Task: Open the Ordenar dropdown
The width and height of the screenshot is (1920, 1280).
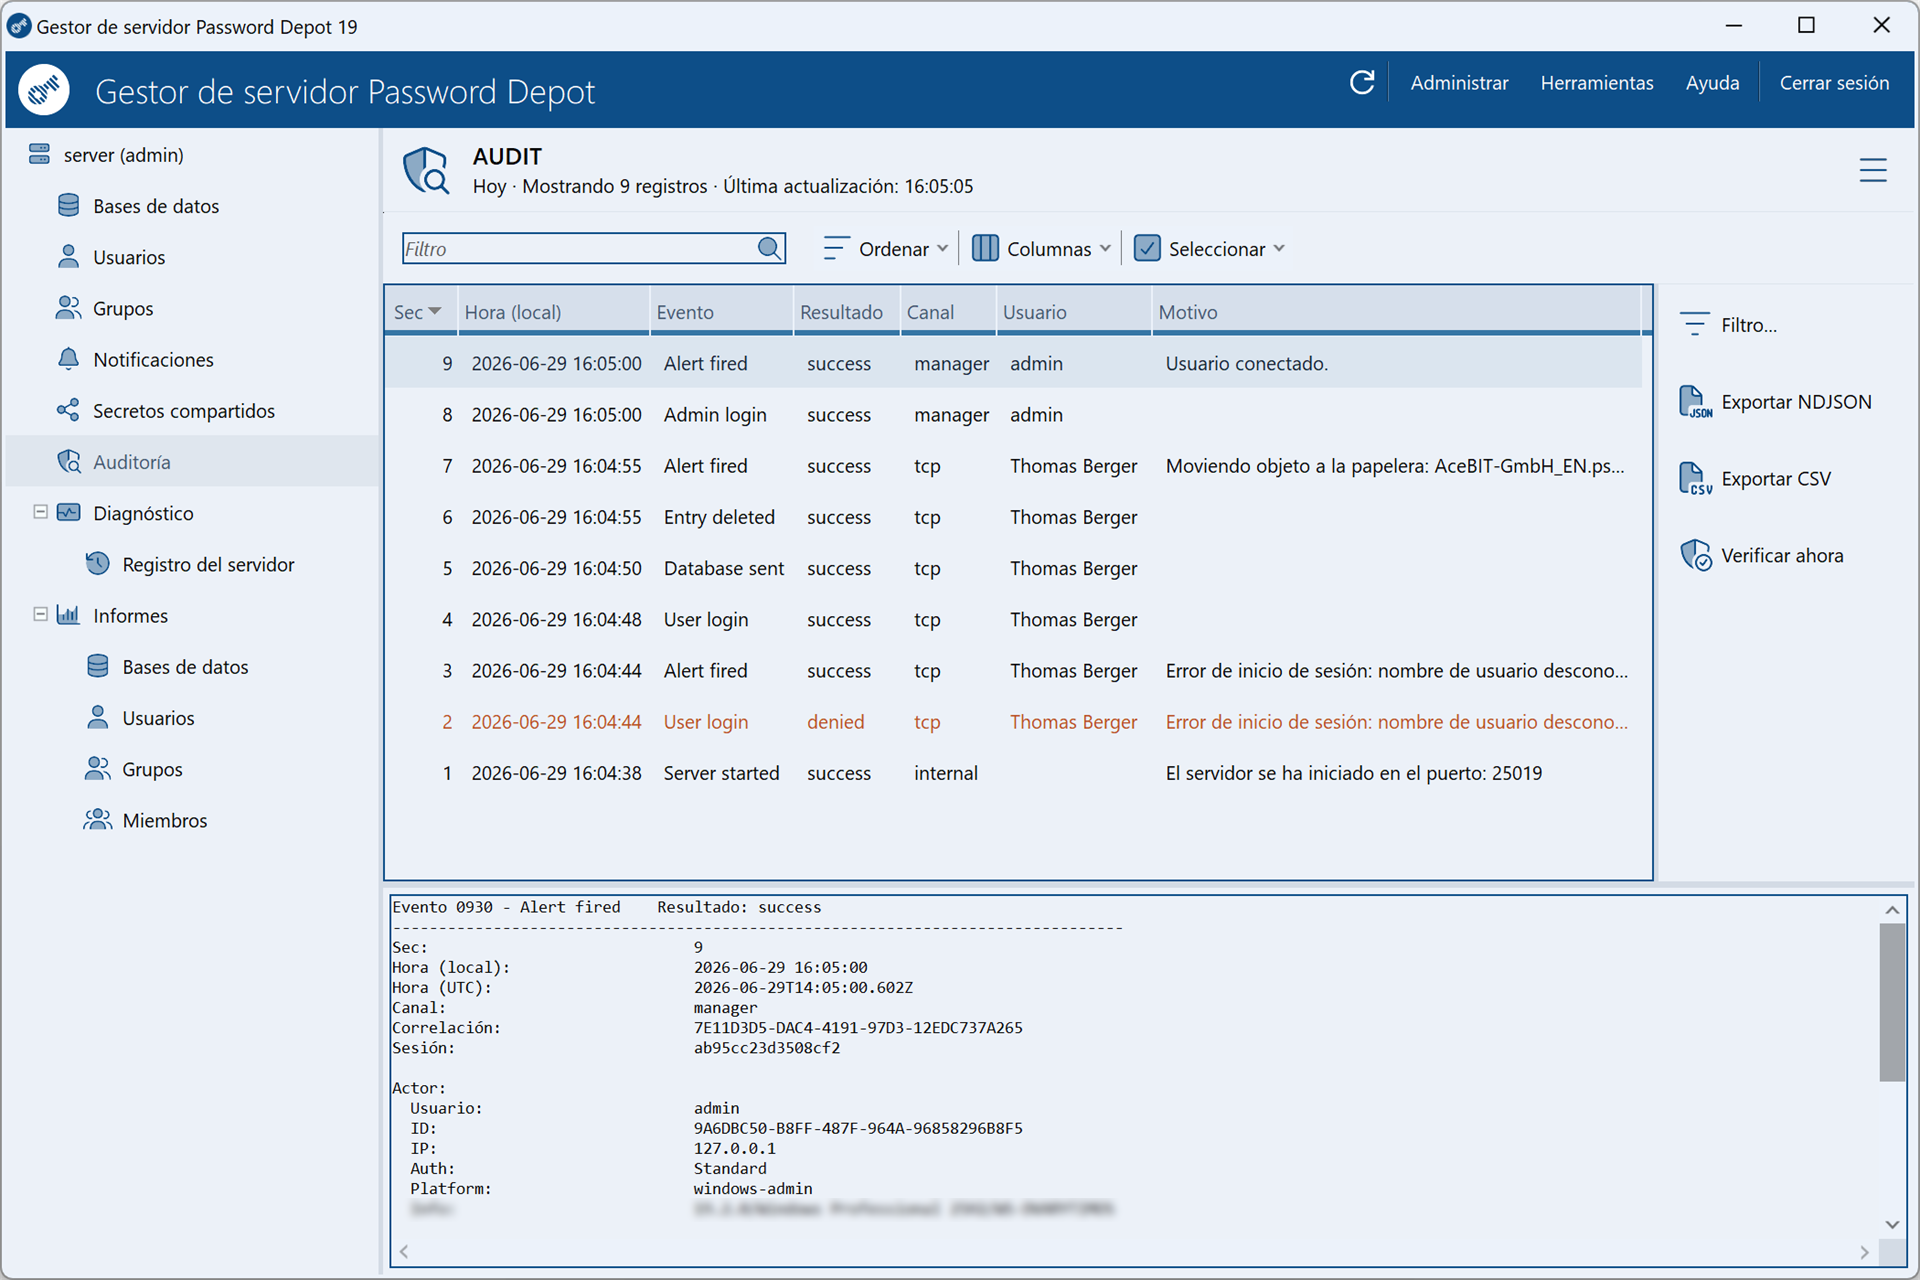Action: pyautogui.click(x=885, y=249)
